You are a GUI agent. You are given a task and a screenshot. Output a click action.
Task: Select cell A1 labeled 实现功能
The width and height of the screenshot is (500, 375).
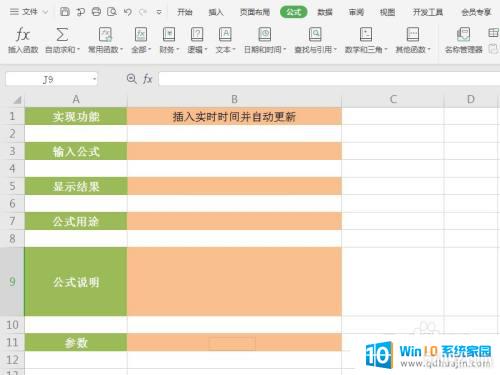(76, 116)
